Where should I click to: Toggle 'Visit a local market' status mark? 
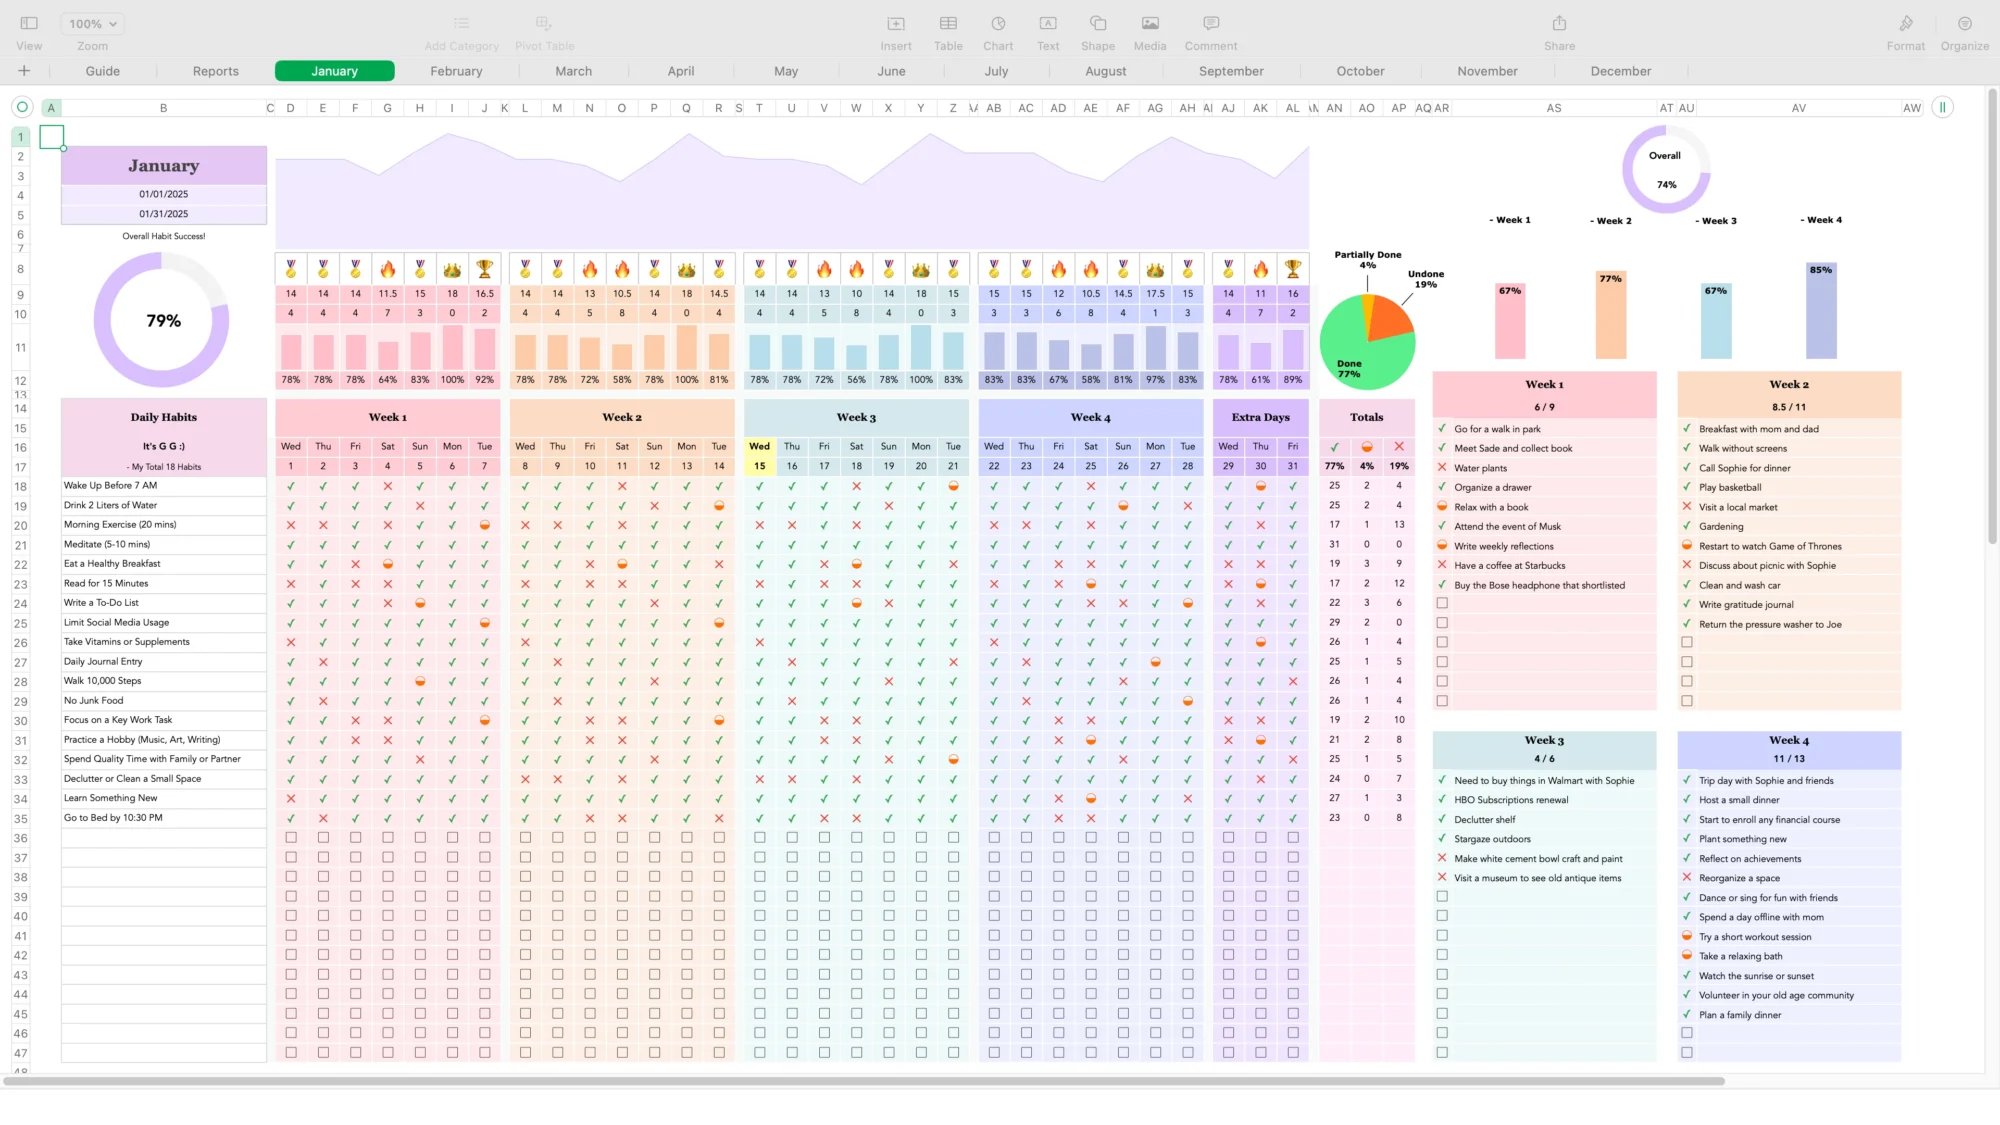(1687, 507)
